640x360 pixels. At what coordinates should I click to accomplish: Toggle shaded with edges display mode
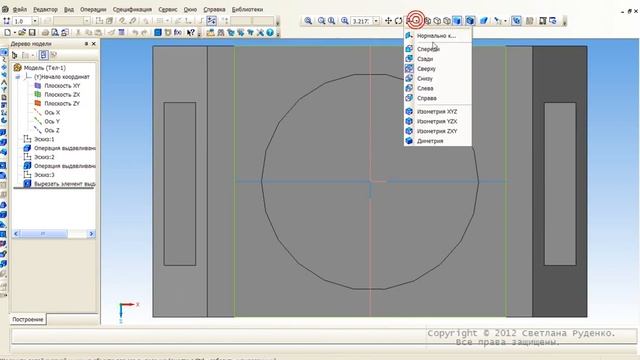click(470, 20)
